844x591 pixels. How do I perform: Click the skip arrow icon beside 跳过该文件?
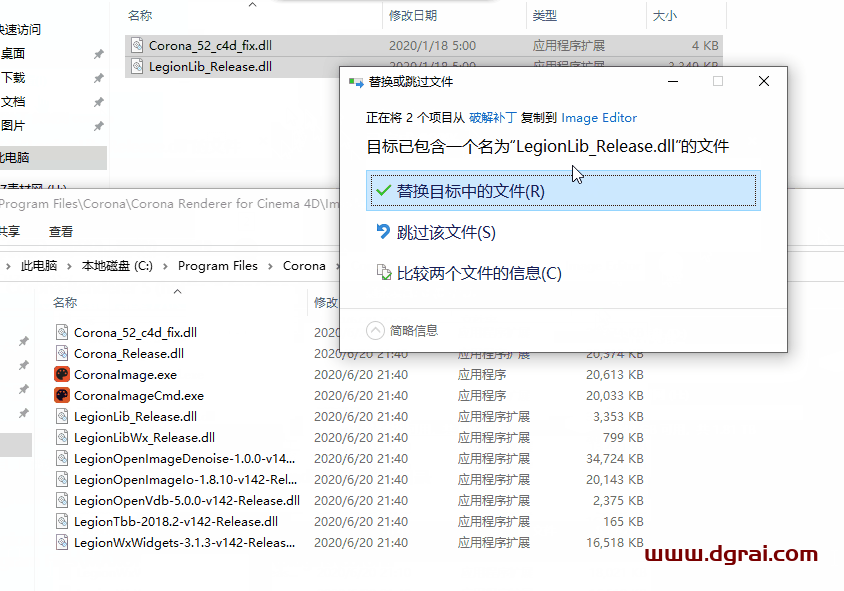[382, 232]
